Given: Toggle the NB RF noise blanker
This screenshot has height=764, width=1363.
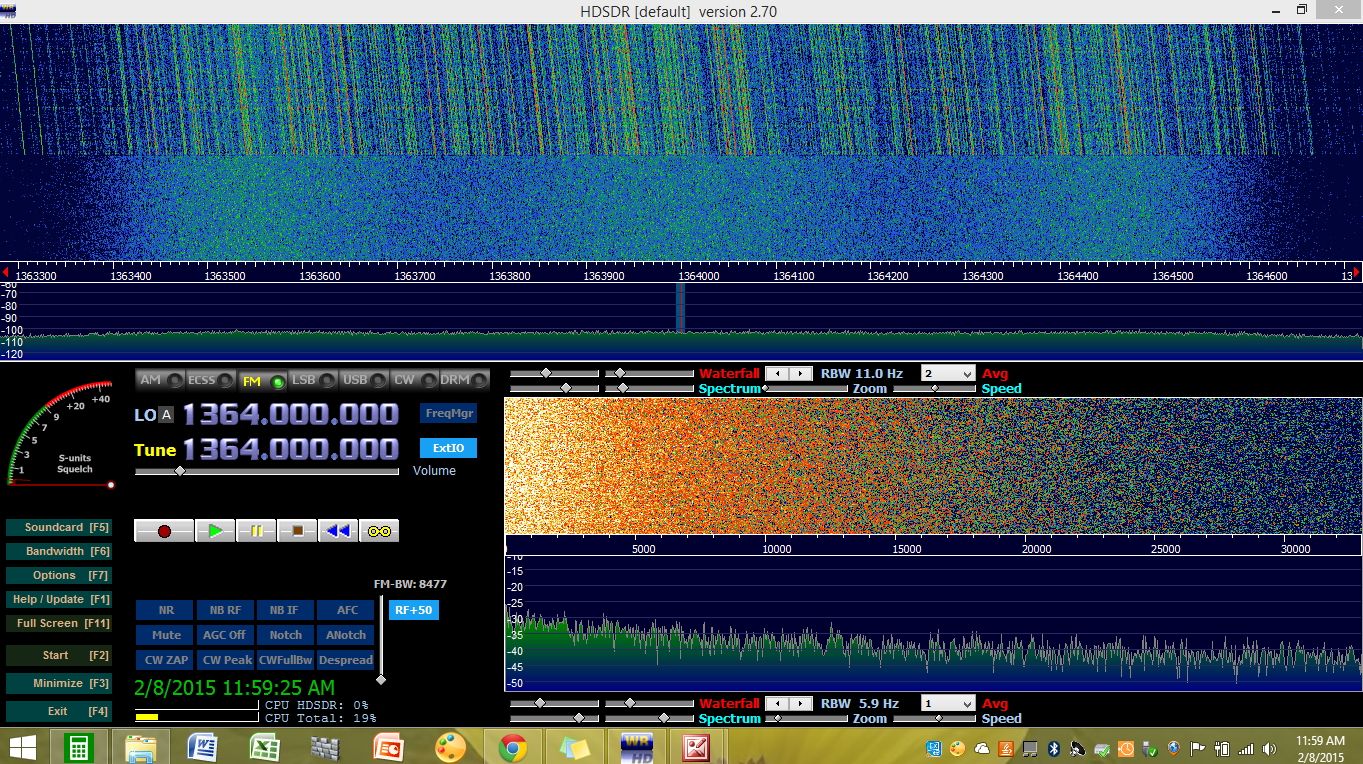Looking at the screenshot, I should pyautogui.click(x=225, y=610).
